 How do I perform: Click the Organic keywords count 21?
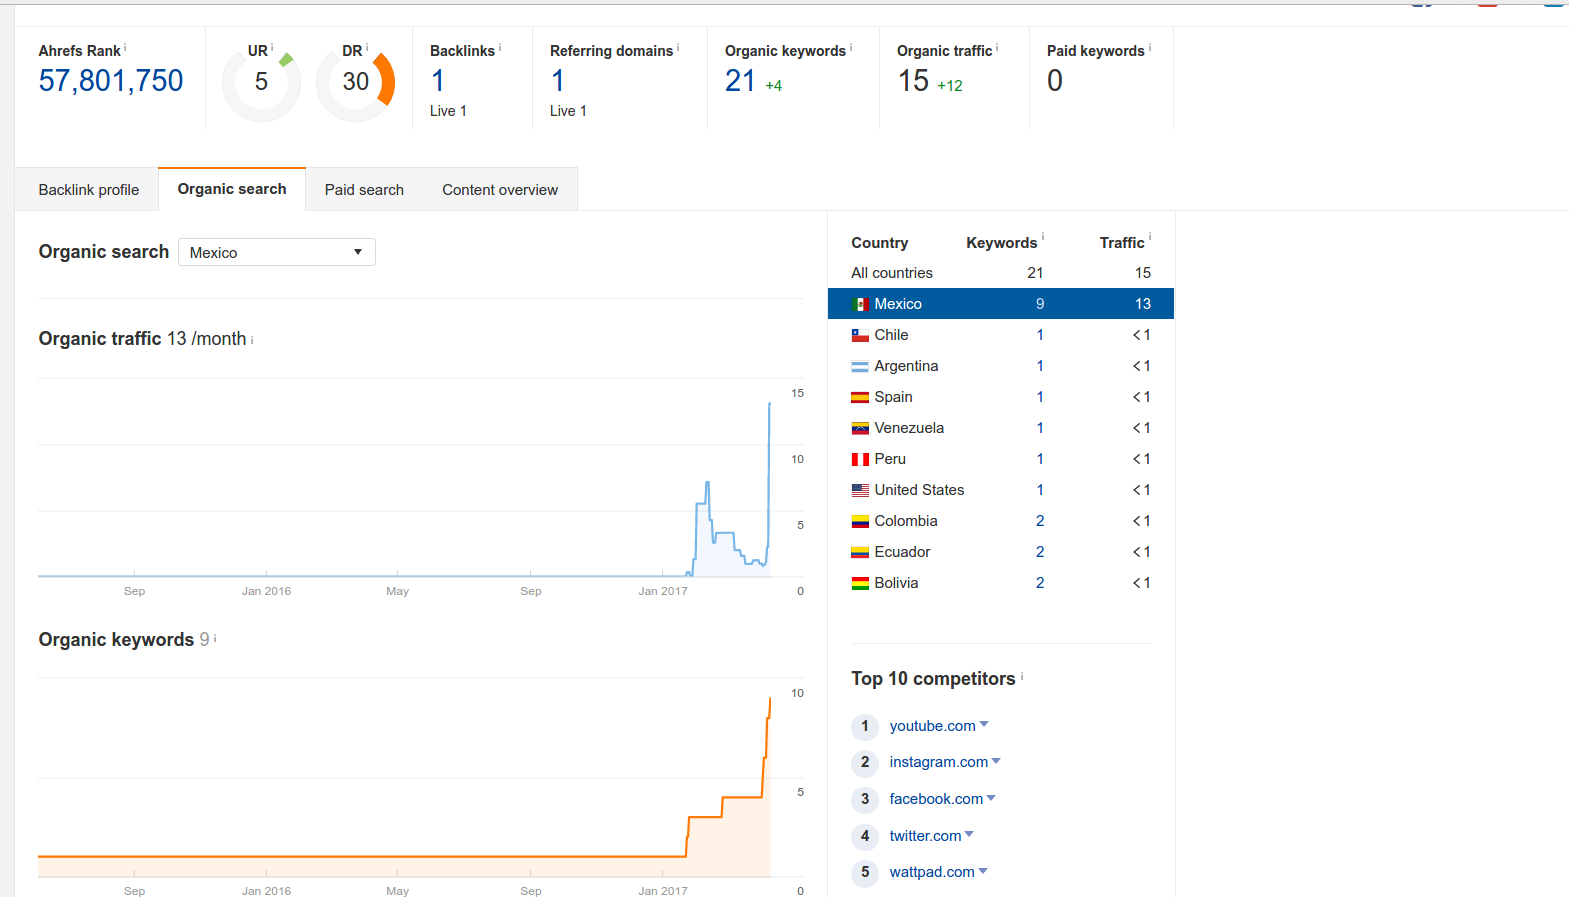[740, 81]
